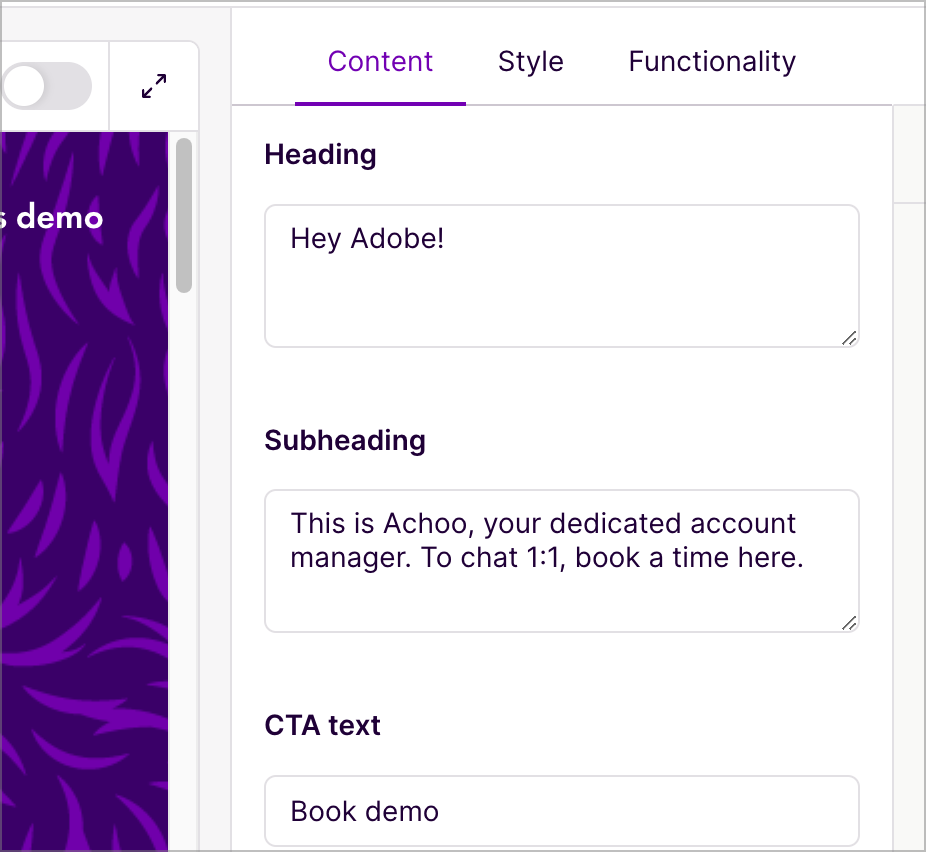This screenshot has height=852, width=926.
Task: Click the CTA text field label
Action: point(322,725)
